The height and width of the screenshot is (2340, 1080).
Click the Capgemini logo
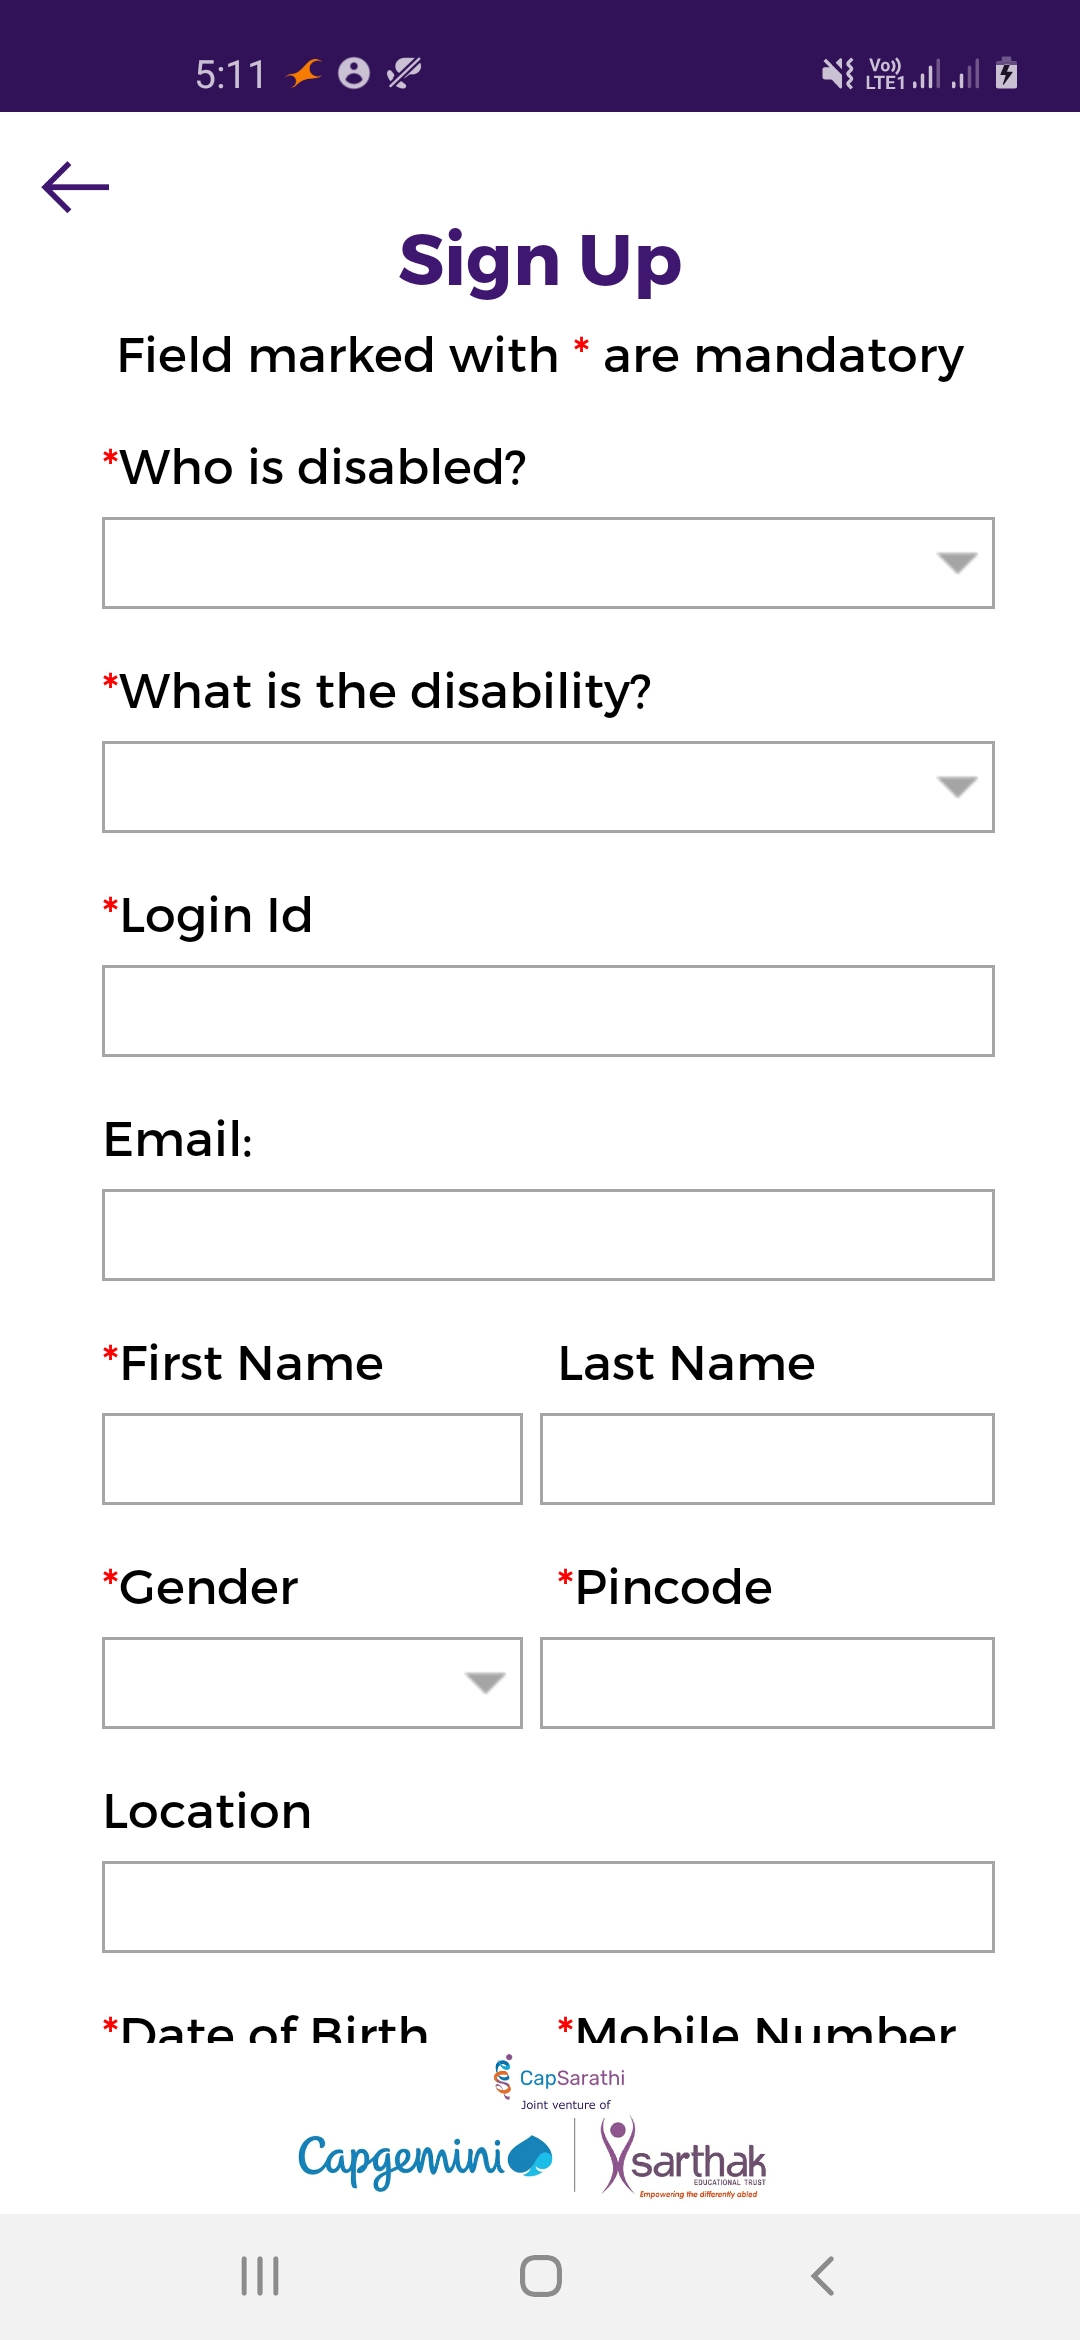[x=425, y=2160]
